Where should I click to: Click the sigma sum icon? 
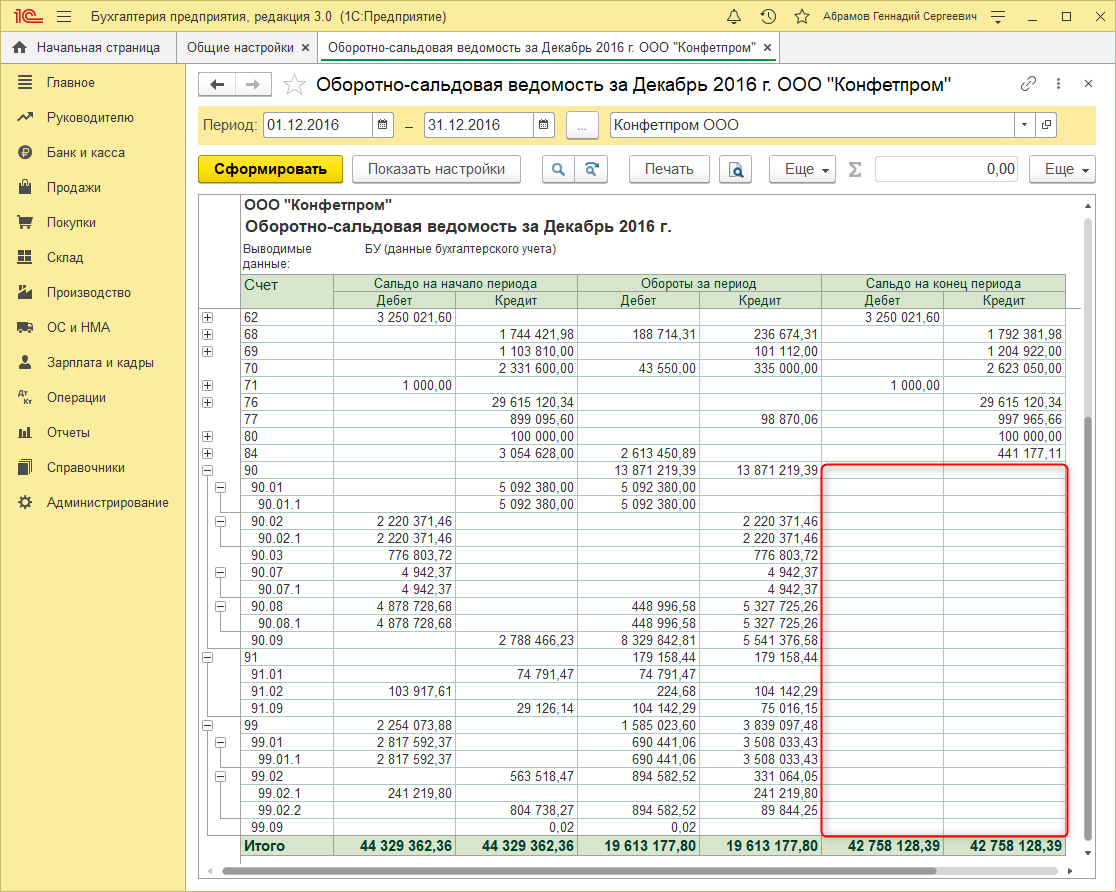pos(854,170)
